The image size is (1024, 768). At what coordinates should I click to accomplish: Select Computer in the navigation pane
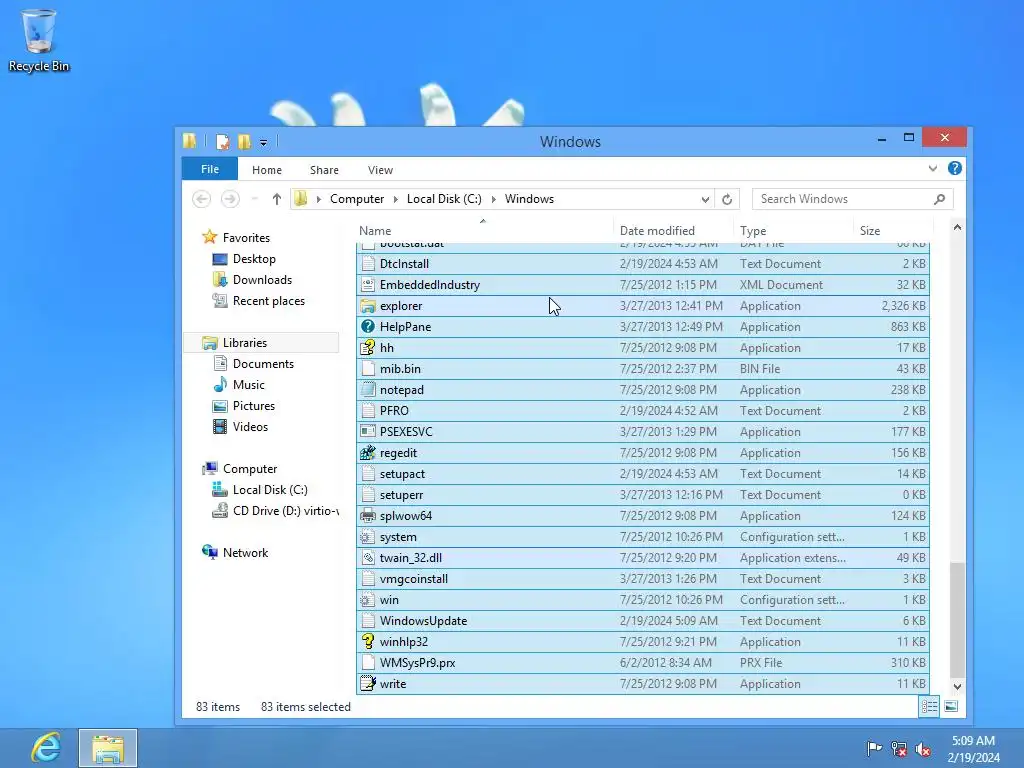(x=249, y=468)
